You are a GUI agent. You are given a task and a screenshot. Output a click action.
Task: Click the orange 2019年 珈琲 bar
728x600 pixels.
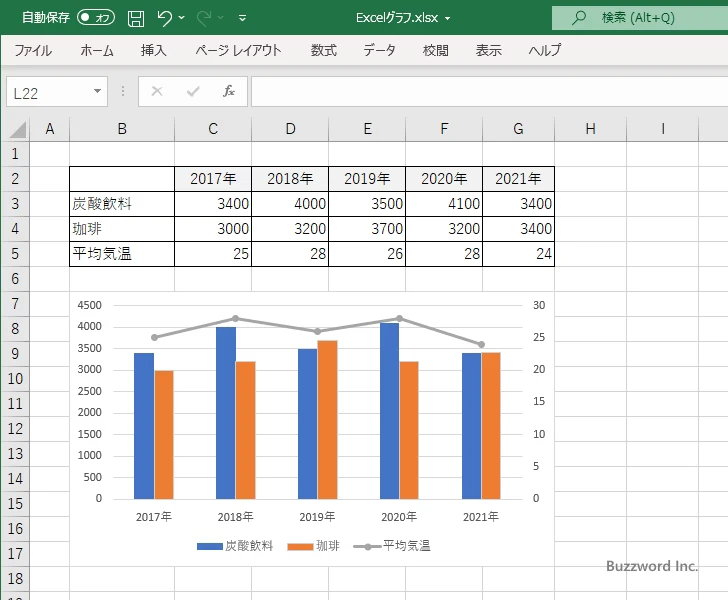[x=327, y=420]
